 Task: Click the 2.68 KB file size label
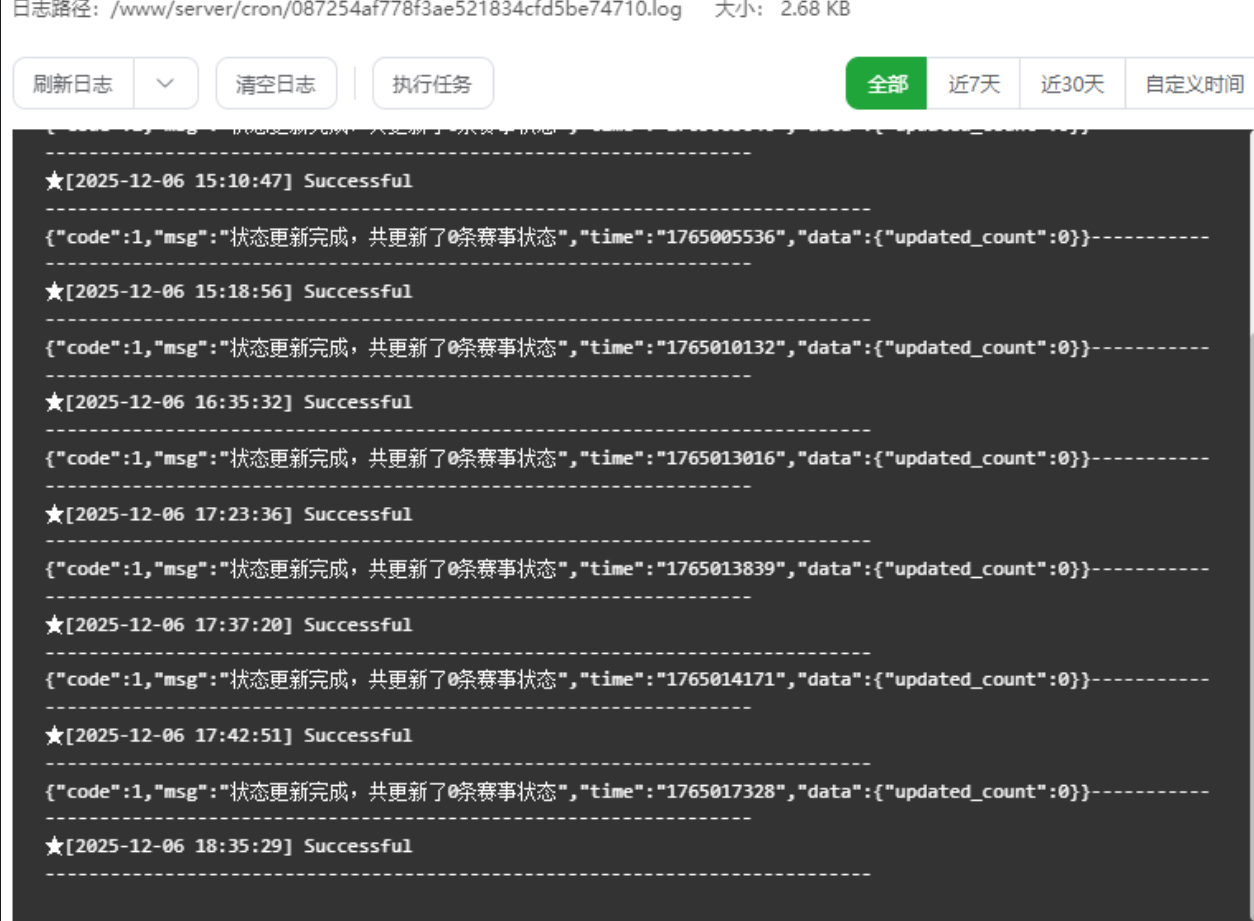click(x=815, y=10)
